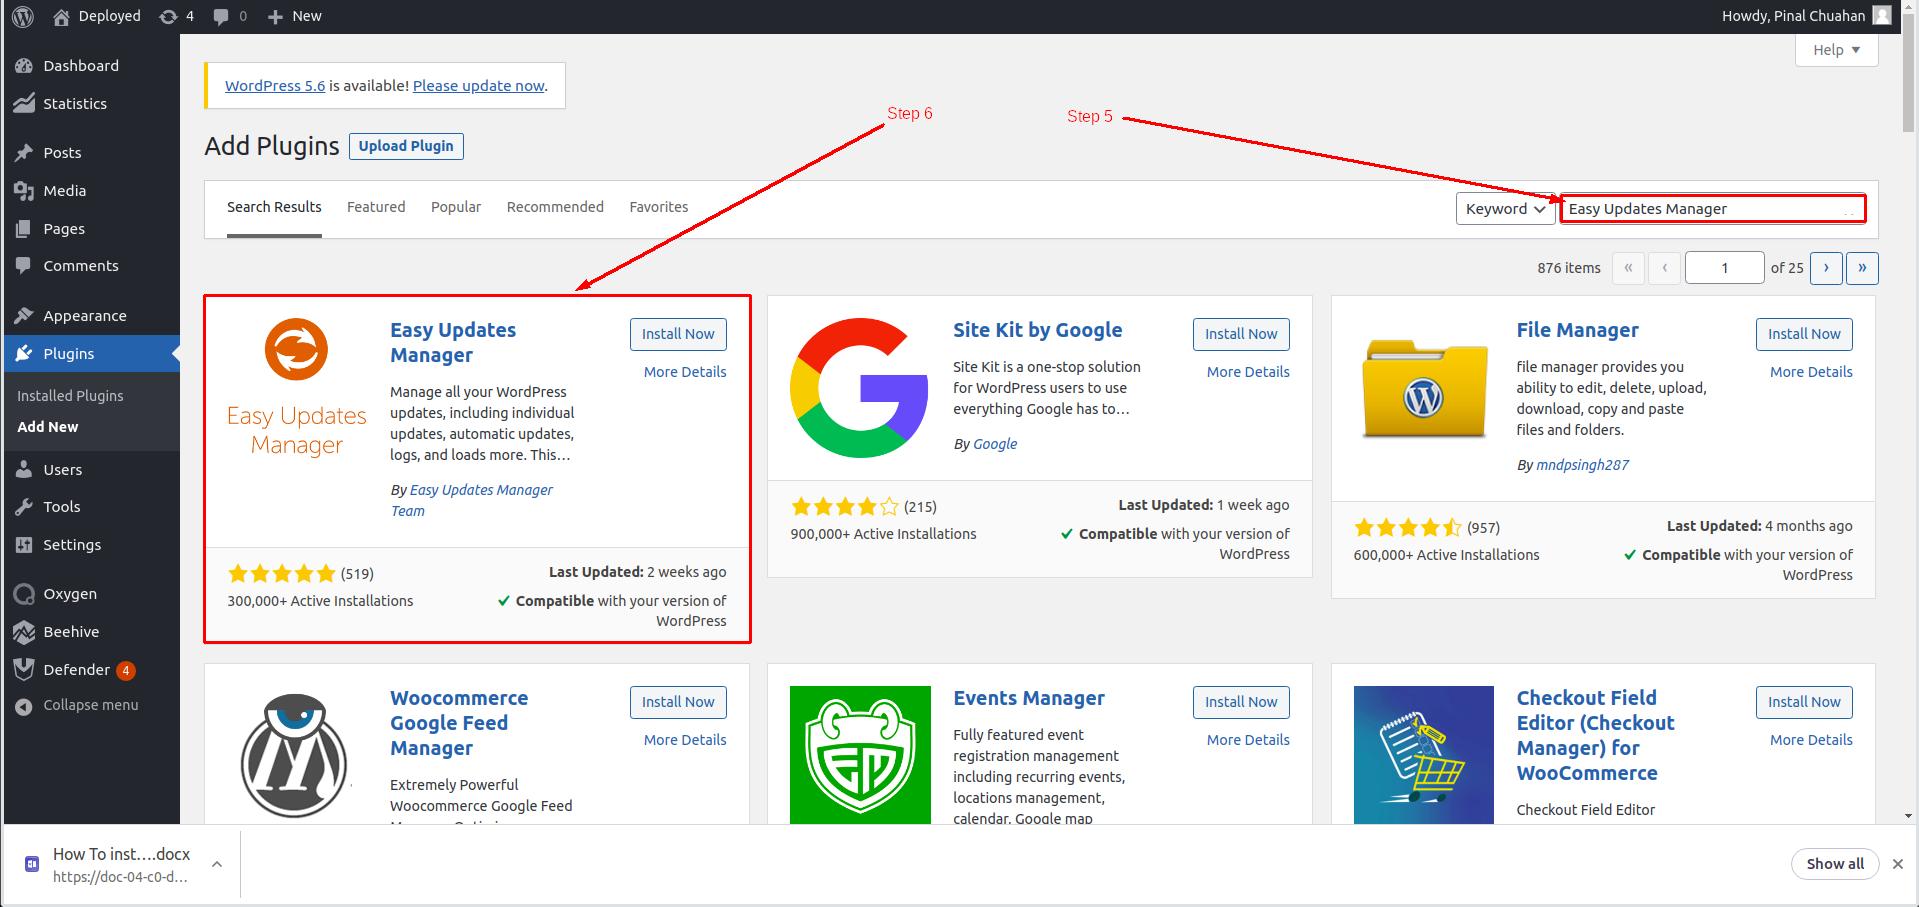Click the plus New content icon

coord(275,16)
